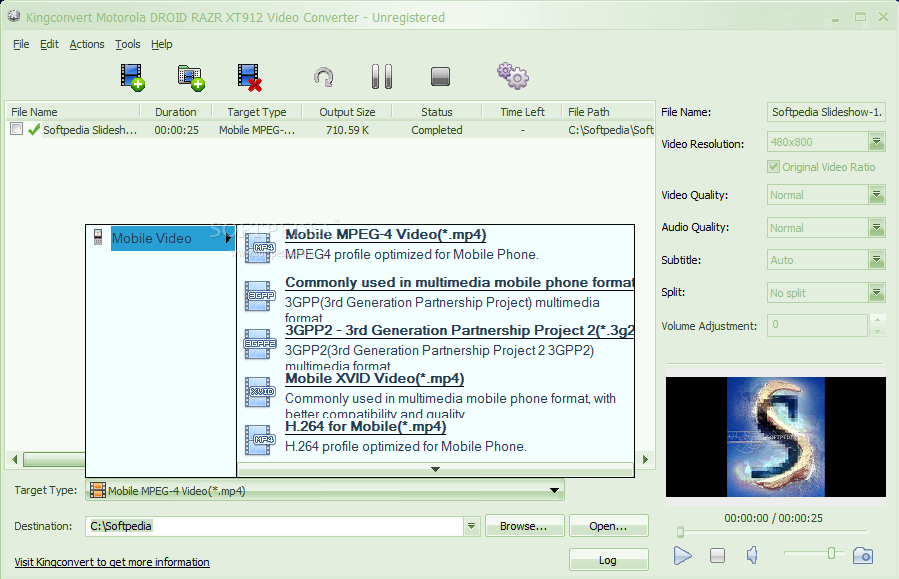Visit Kingconvert to get more information link

coord(112,562)
